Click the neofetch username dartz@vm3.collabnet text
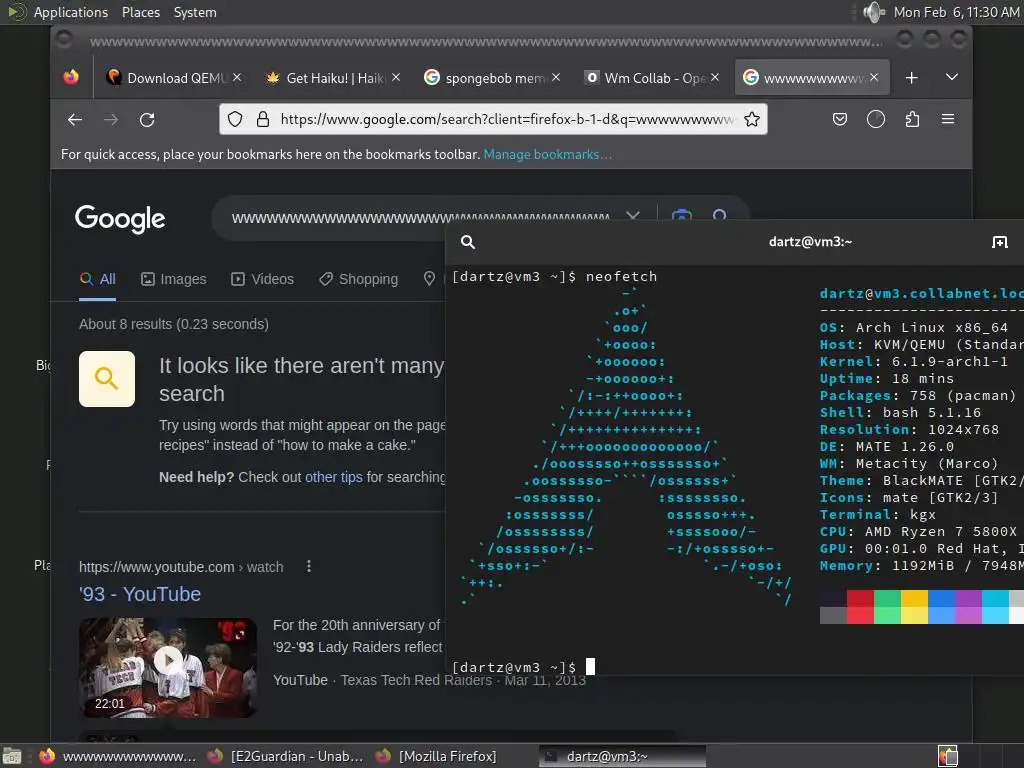 point(921,294)
